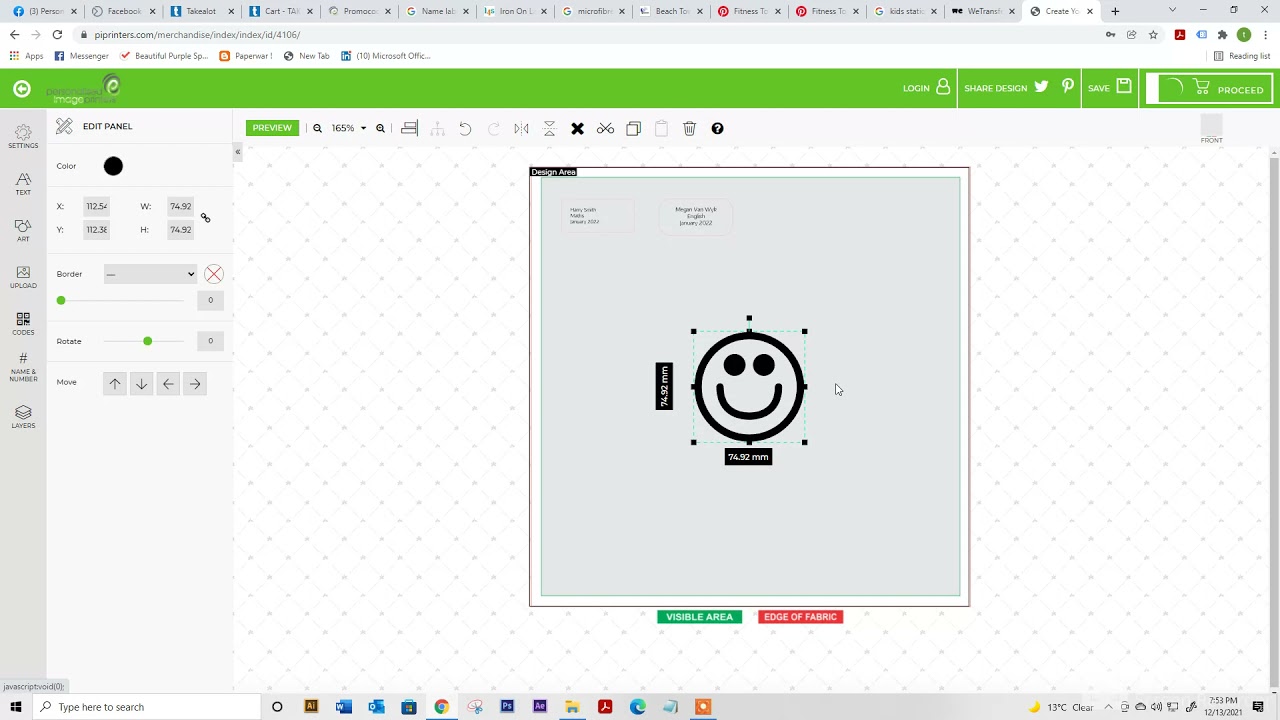Open the black Color swatch
This screenshot has width=1280, height=720.
point(113,166)
